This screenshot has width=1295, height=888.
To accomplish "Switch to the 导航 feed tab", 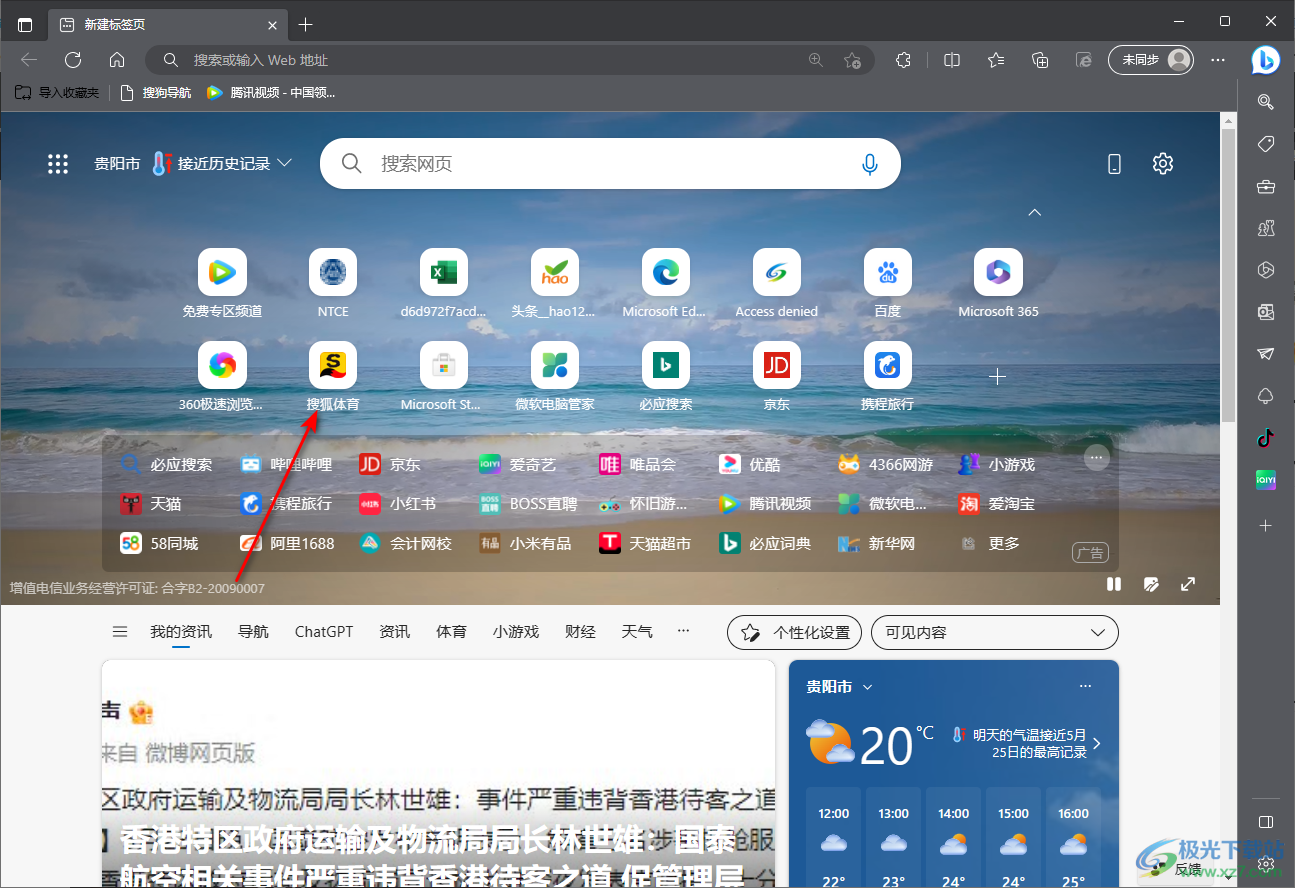I will [253, 632].
